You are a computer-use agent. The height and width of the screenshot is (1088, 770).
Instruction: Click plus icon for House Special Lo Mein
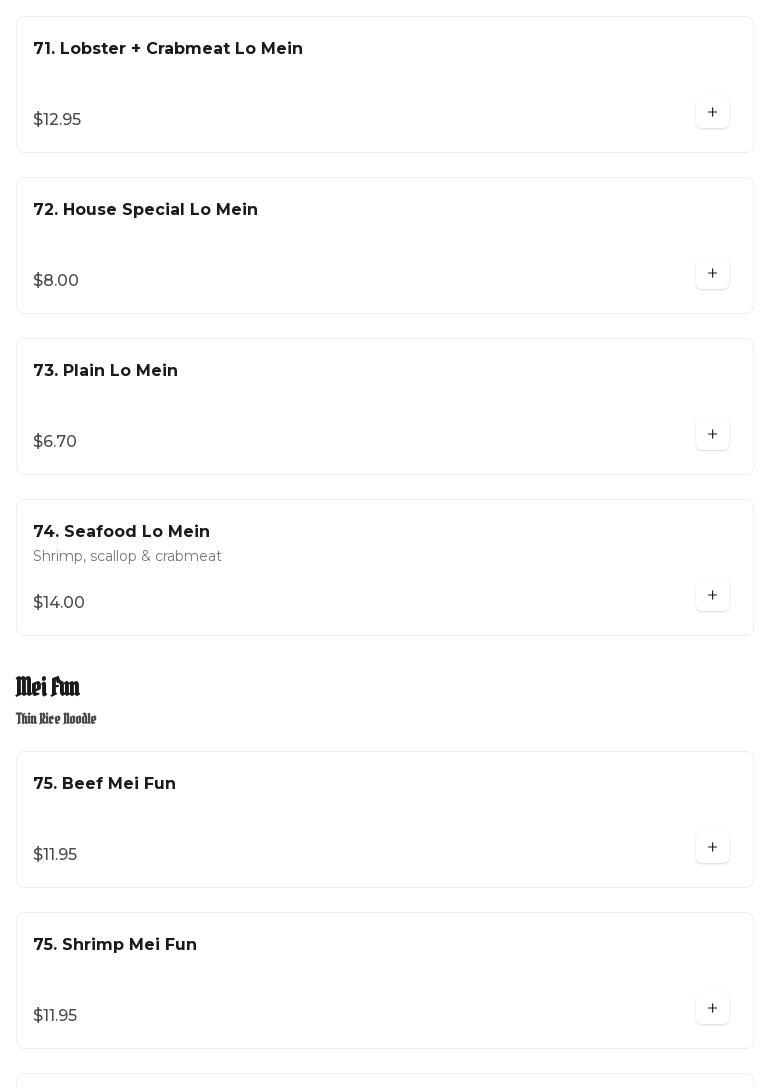point(712,274)
